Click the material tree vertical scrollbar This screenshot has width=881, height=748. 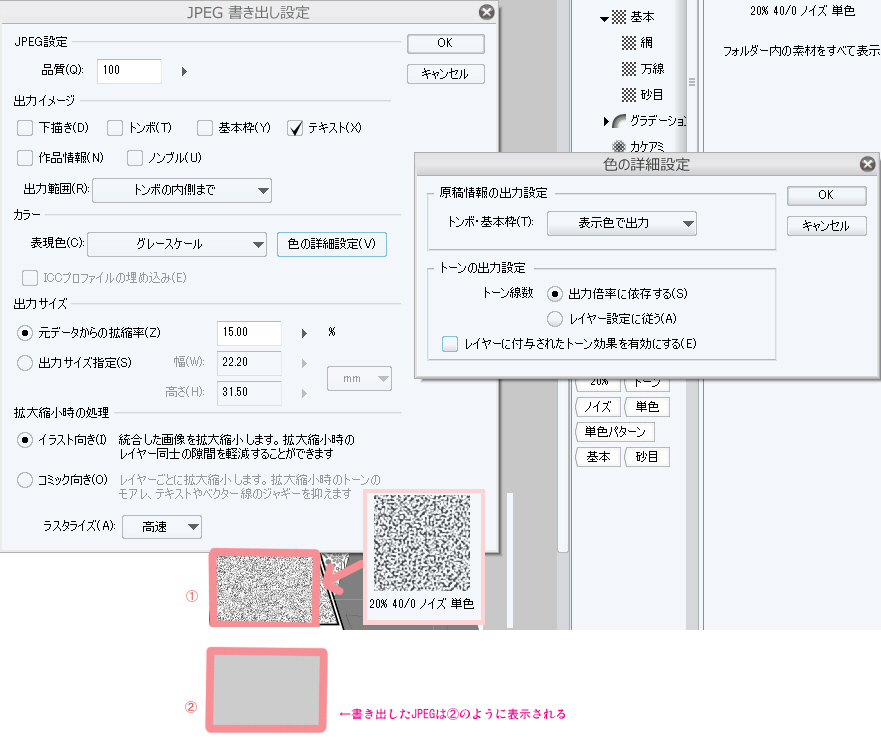[x=692, y=82]
